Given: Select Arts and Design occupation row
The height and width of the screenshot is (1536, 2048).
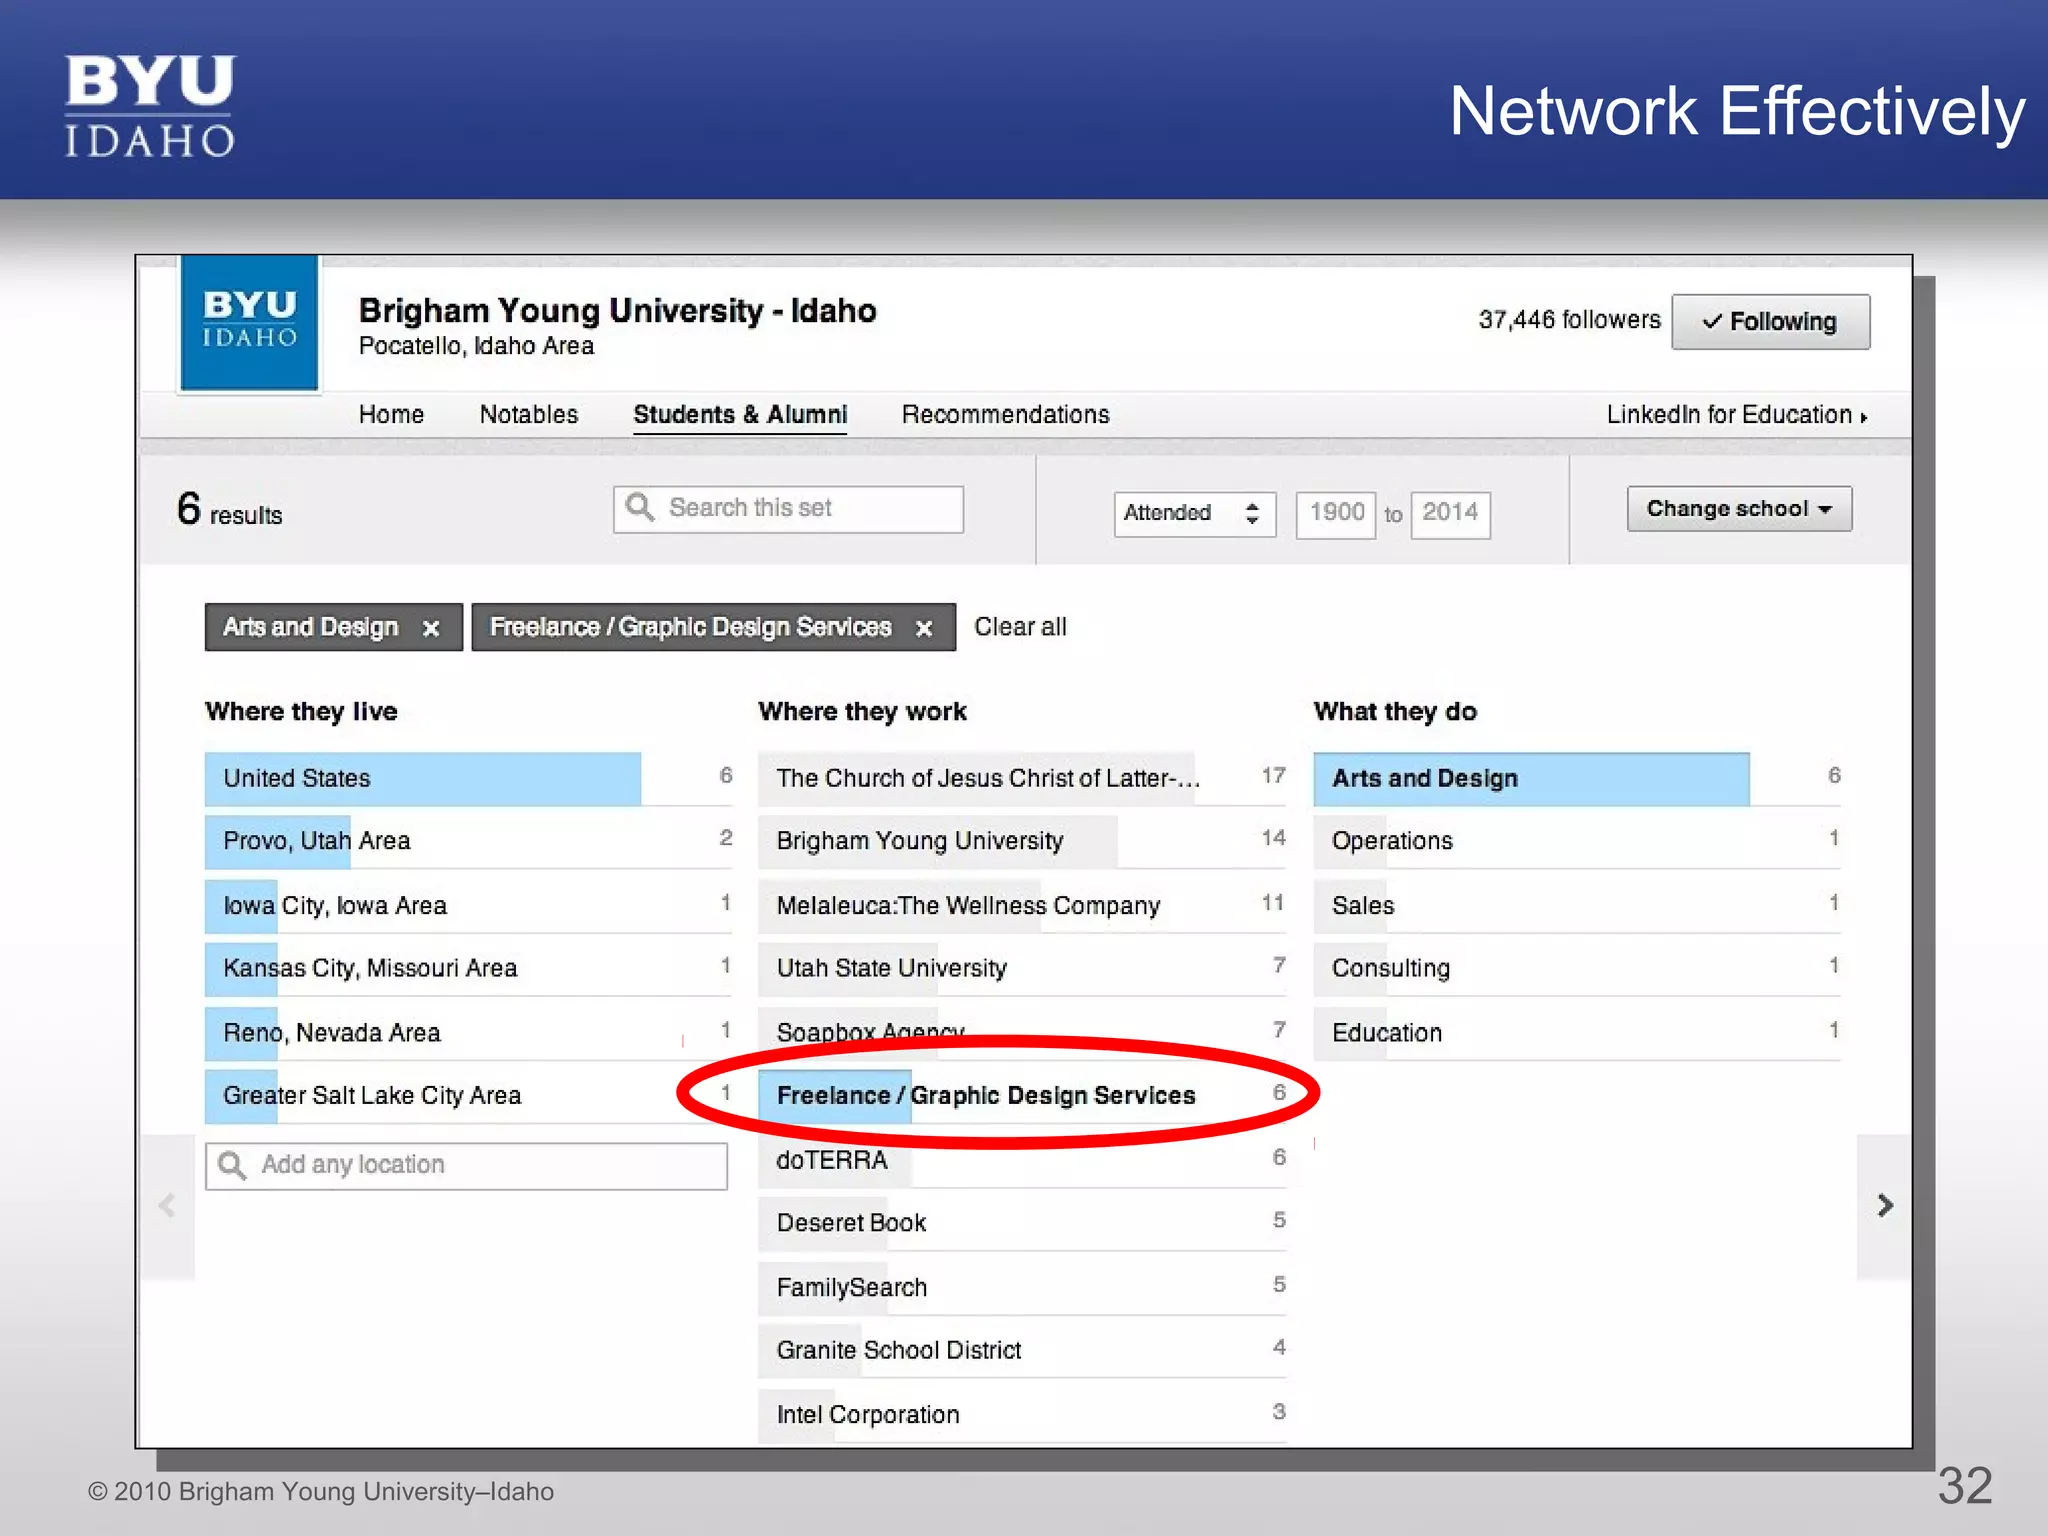Looking at the screenshot, I should [x=1577, y=778].
